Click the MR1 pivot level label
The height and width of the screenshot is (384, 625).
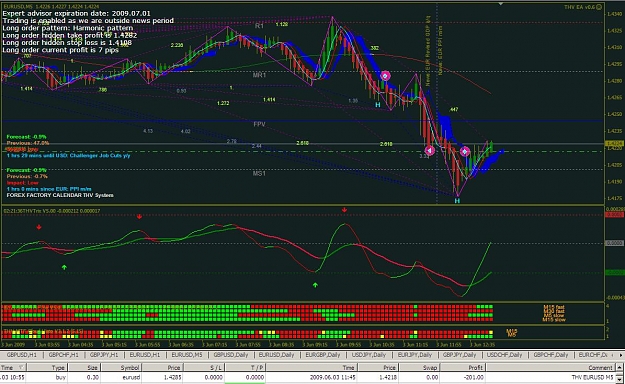[259, 75]
